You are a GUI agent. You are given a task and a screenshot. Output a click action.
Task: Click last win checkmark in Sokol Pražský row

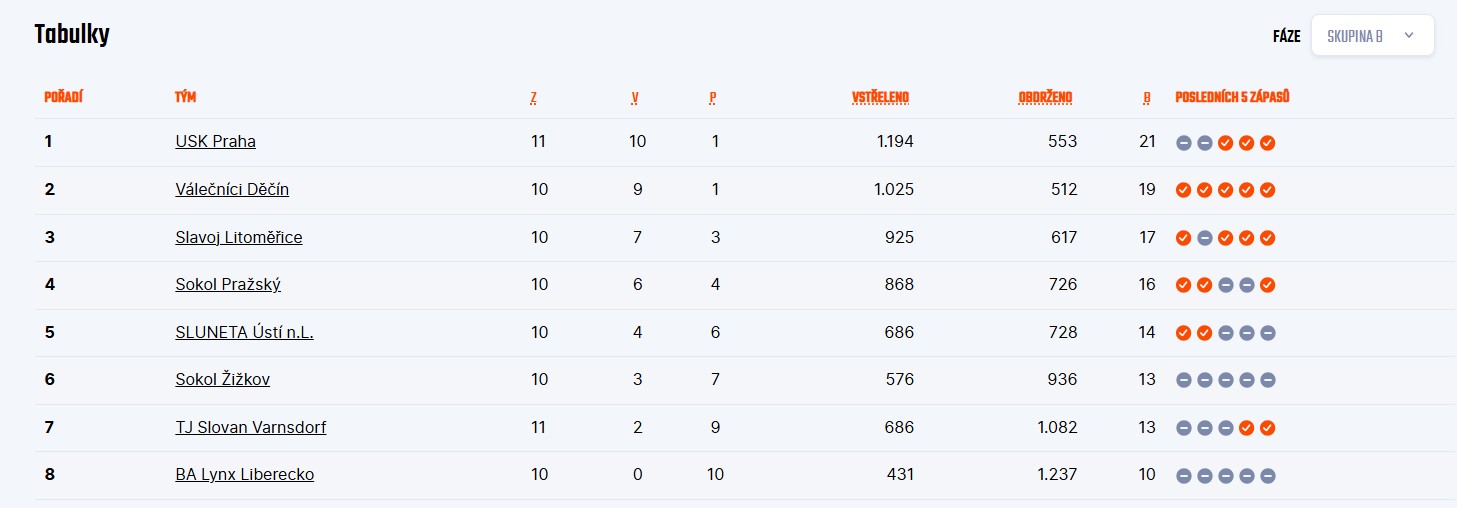click(x=1267, y=285)
